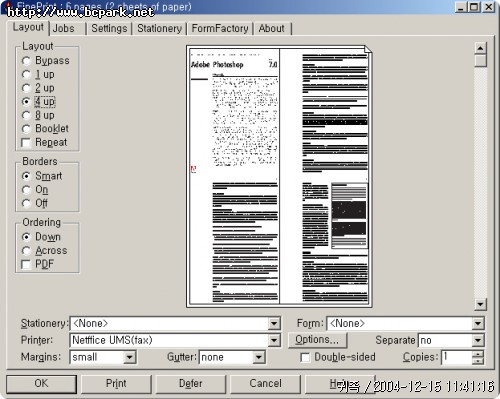This screenshot has width=500, height=399.
Task: Switch to the Jobs tab
Action: (x=64, y=28)
